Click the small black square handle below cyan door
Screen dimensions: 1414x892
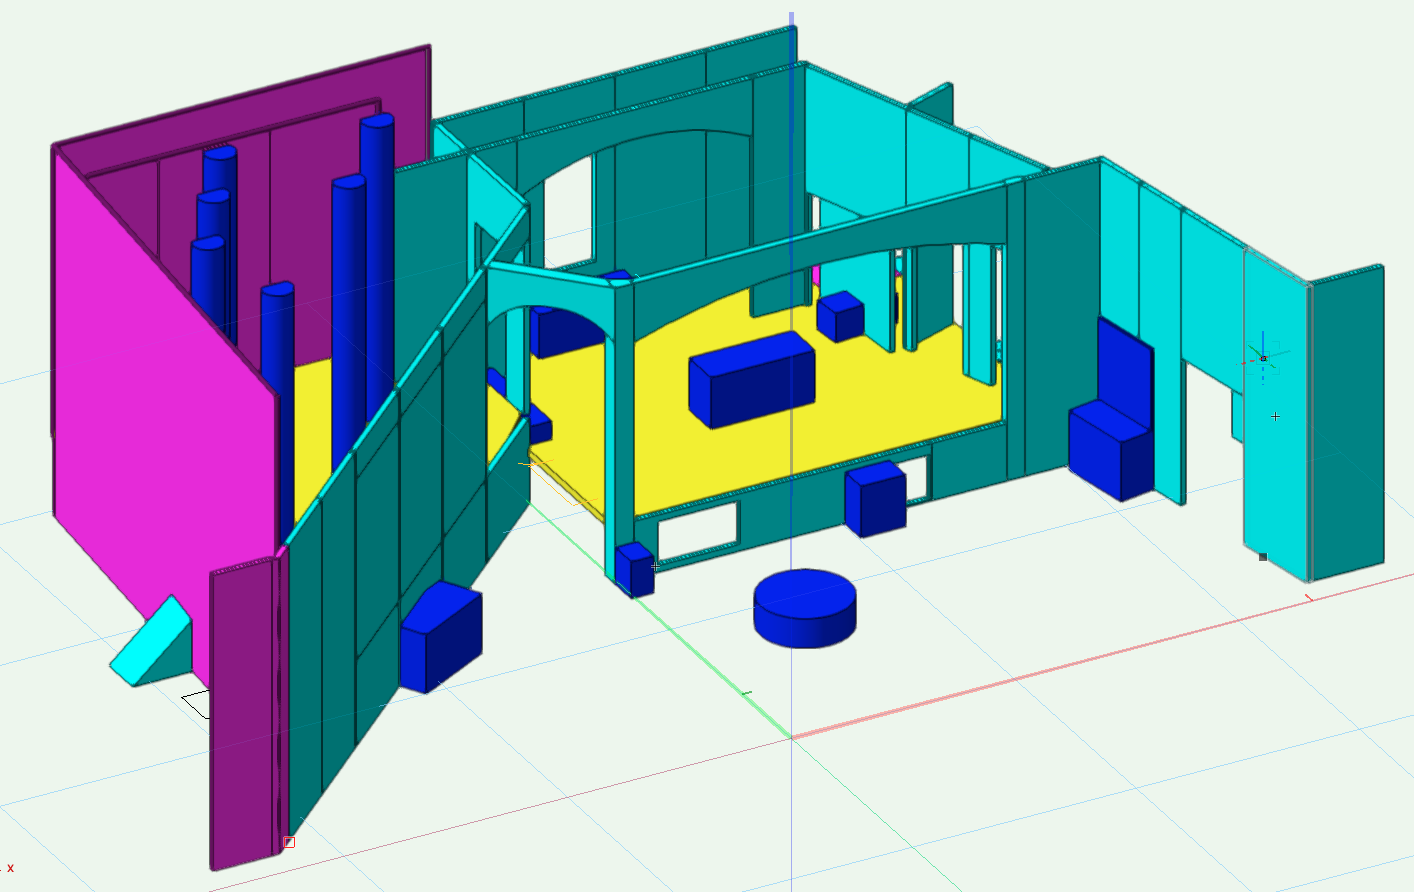click(1263, 557)
